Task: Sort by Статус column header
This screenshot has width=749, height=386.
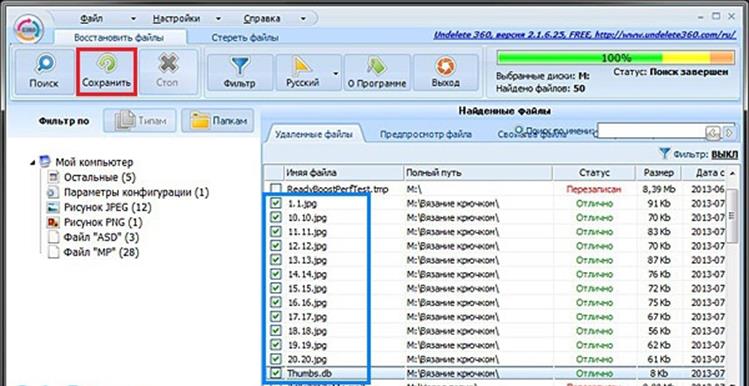Action: pos(594,173)
